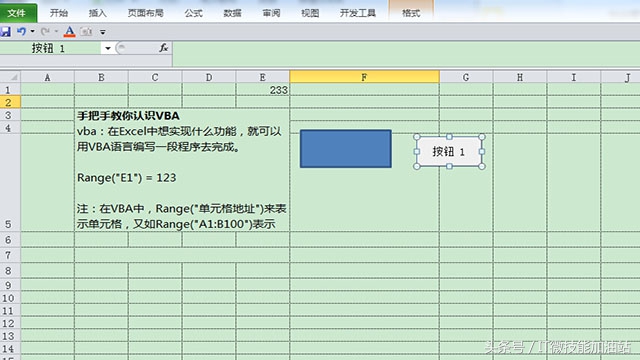Click the text Range("E1") = 123
This screenshot has height=360, width=640.
127,178
